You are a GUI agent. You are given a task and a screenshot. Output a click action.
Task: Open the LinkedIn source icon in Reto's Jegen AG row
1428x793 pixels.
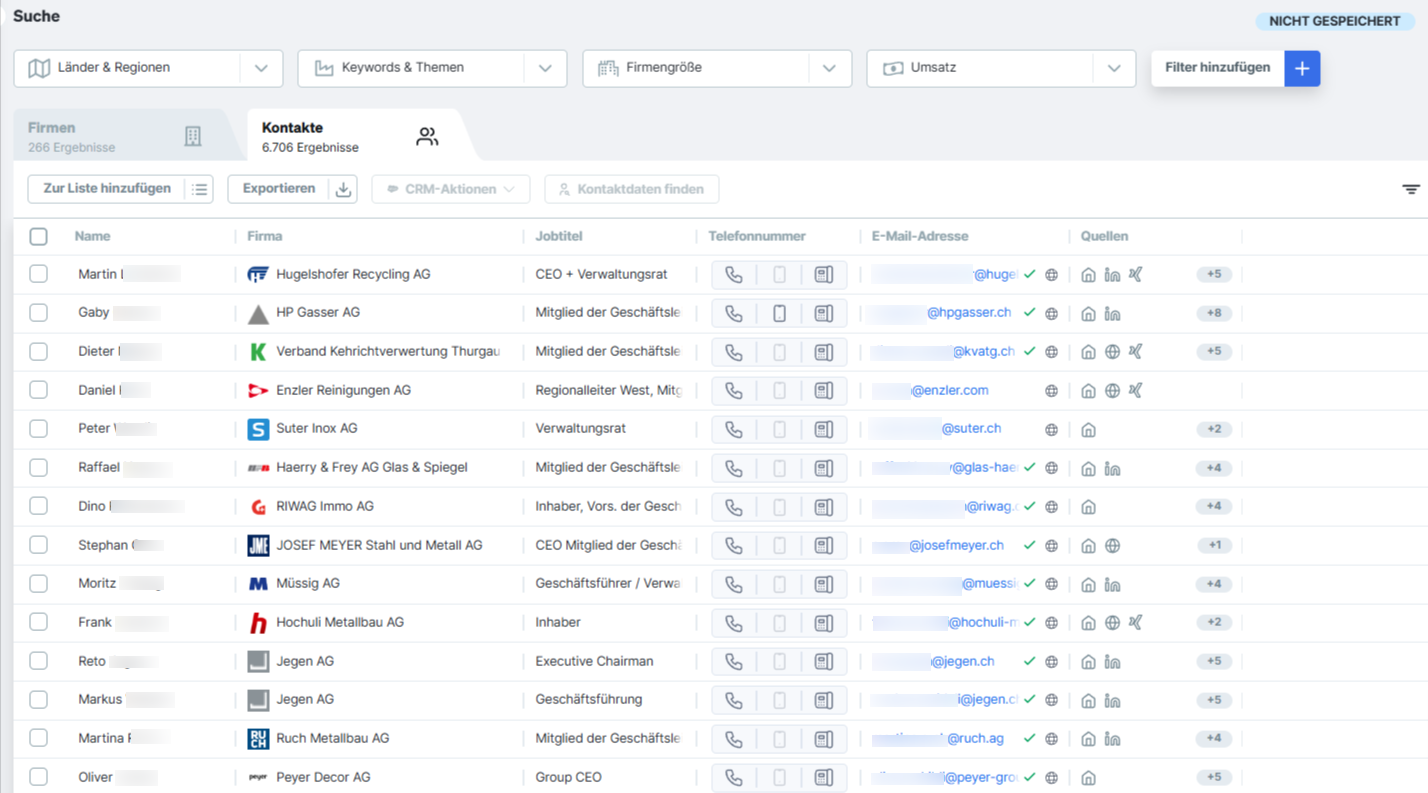point(1112,662)
